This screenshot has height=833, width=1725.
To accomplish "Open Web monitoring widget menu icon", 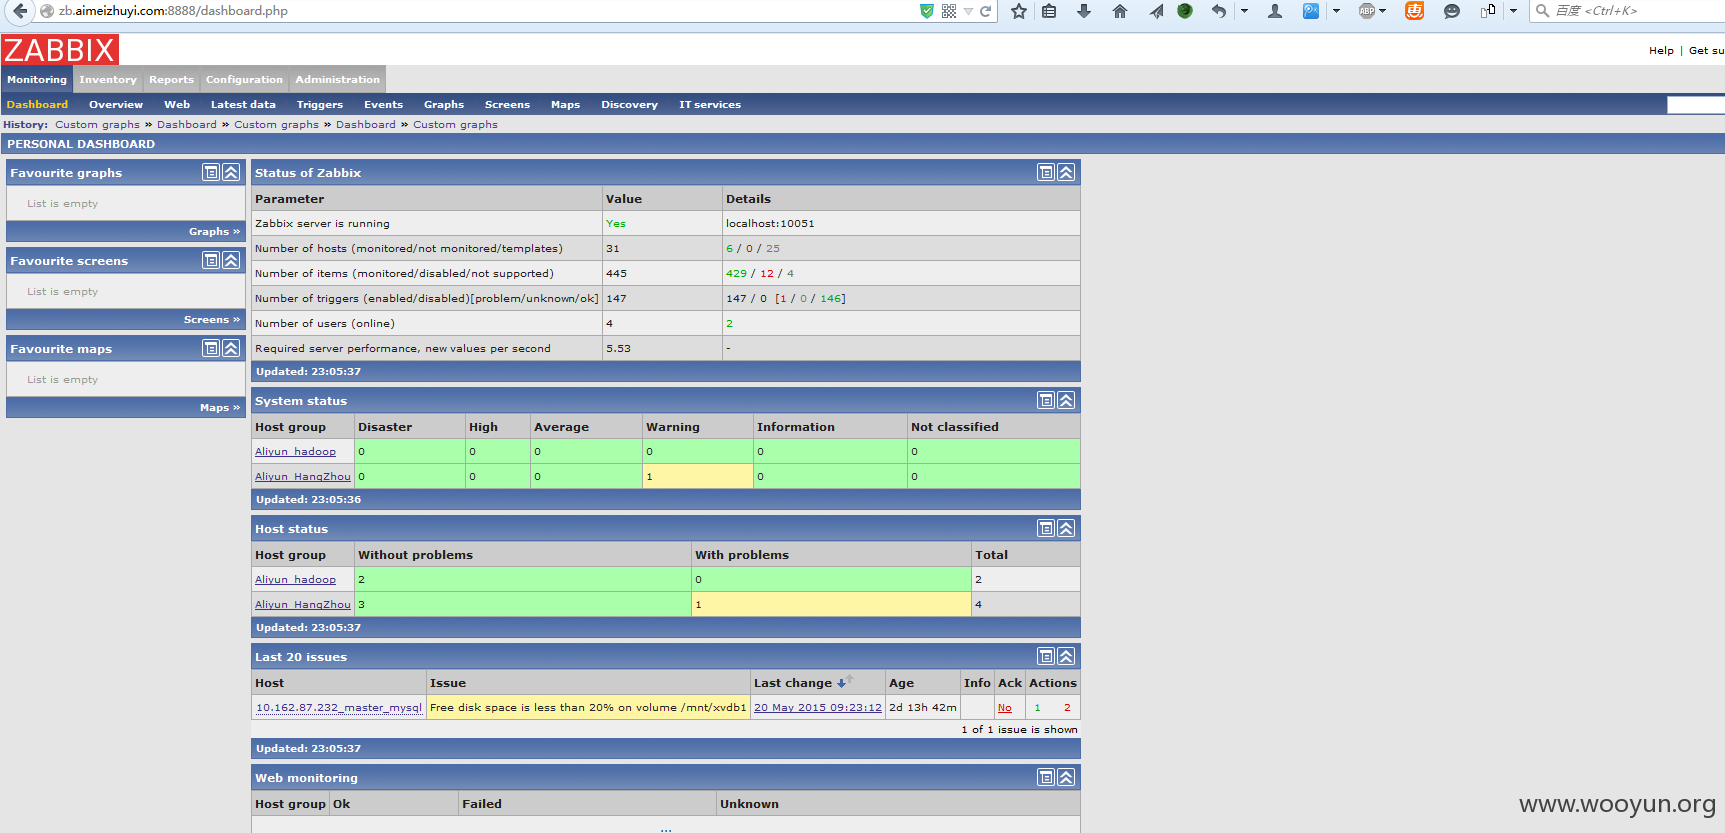I will tap(1046, 777).
